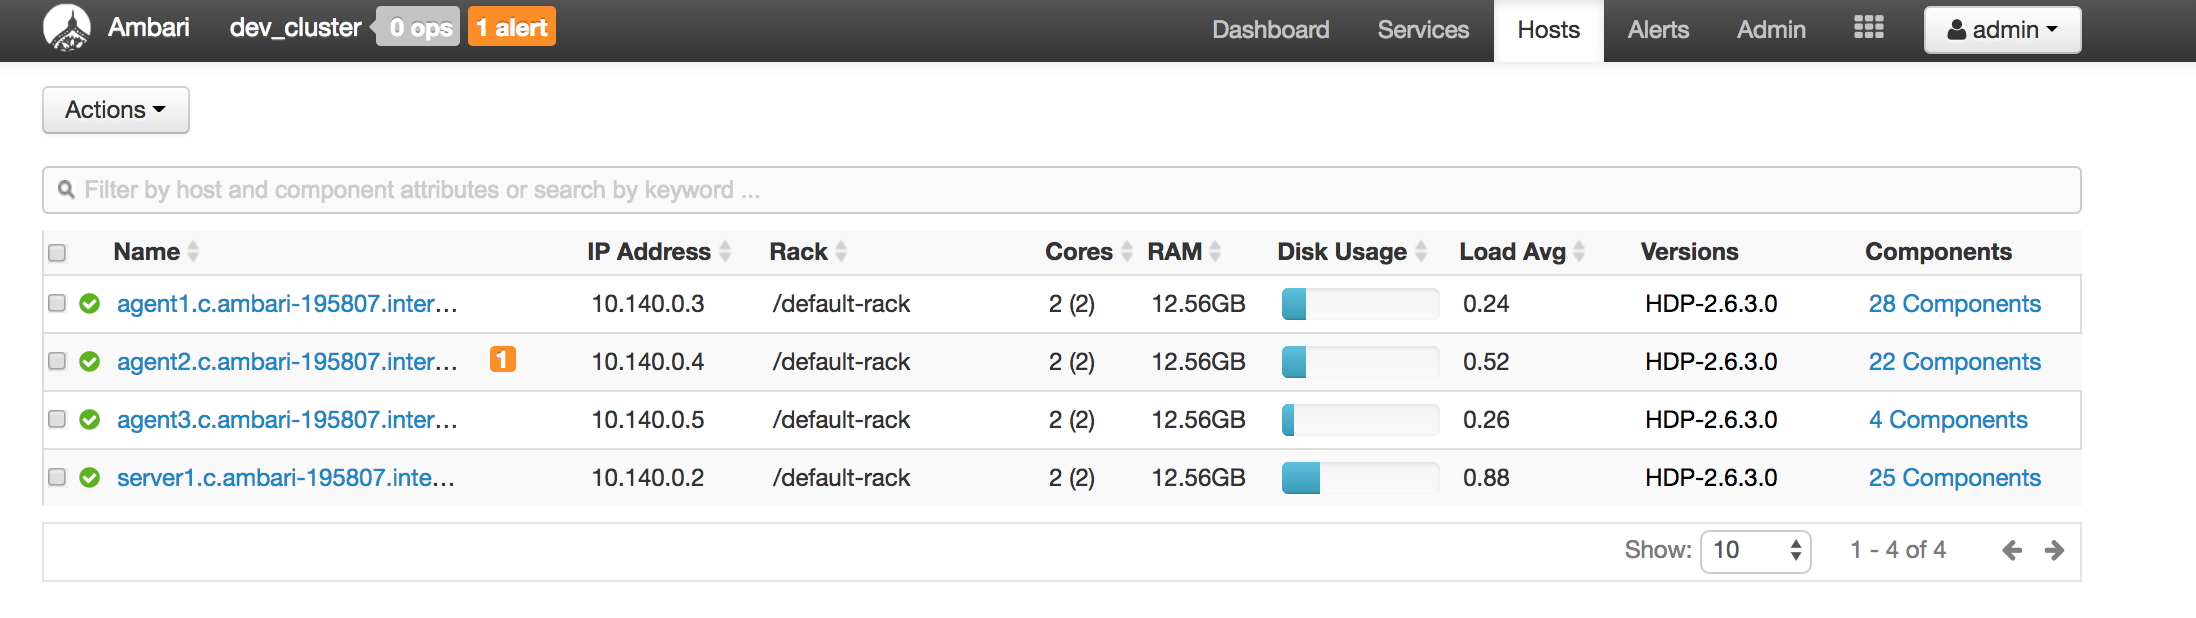Open the Actions dropdown
Screen dimensions: 2196x618
tap(115, 110)
